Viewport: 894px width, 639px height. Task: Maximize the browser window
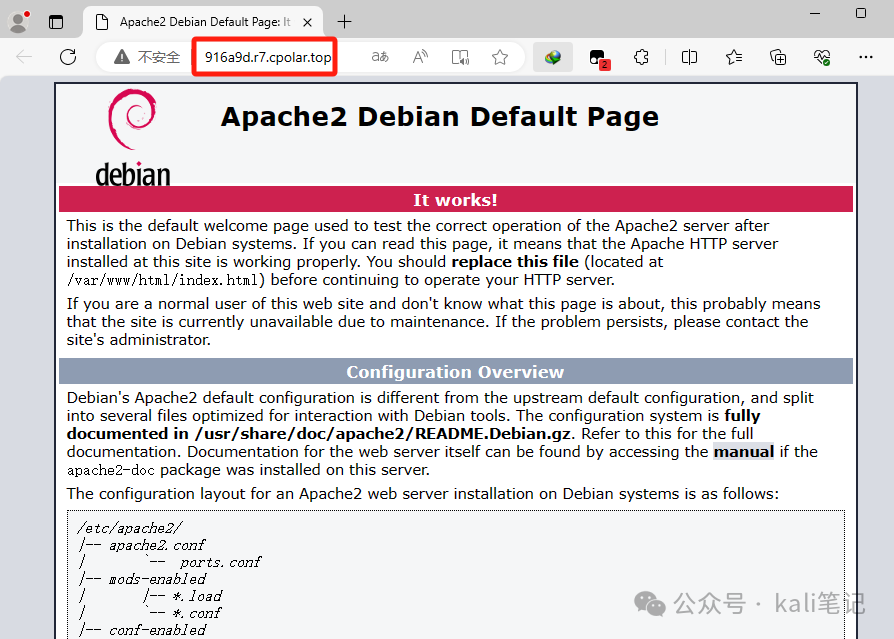[861, 13]
